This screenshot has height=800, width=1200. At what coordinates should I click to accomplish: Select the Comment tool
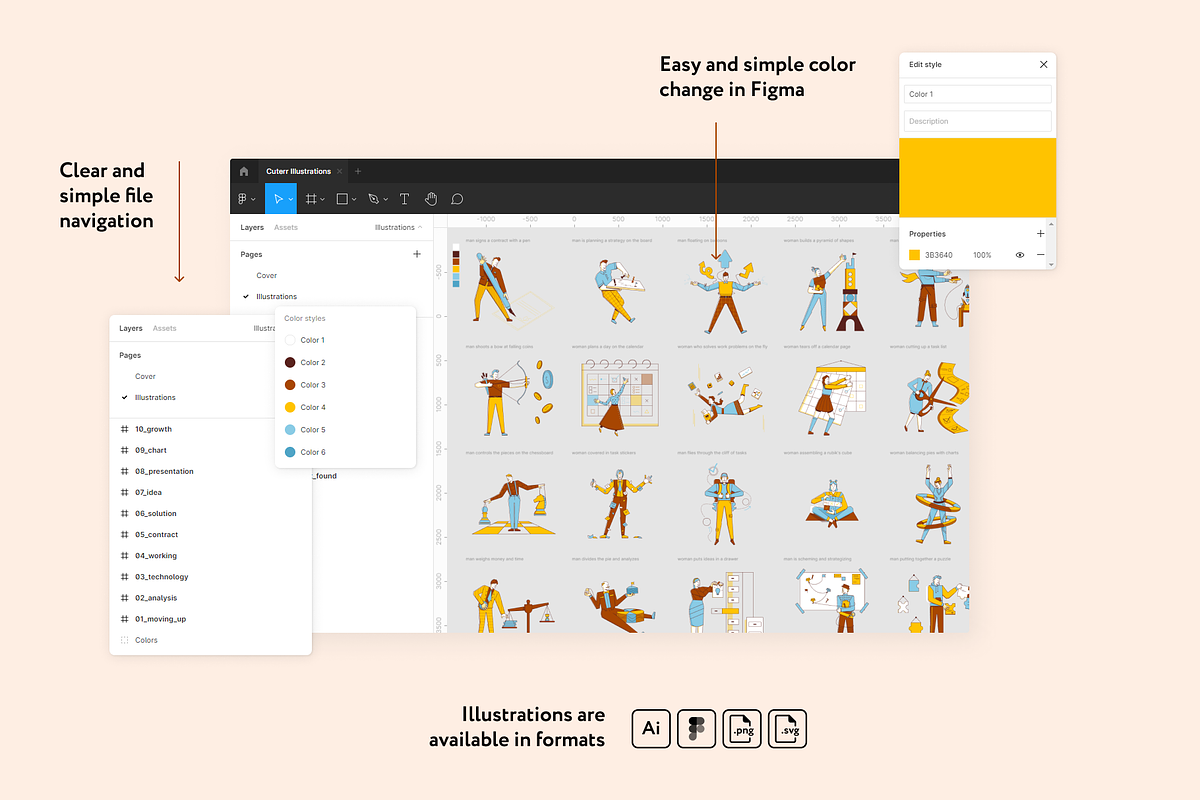pyautogui.click(x=457, y=199)
